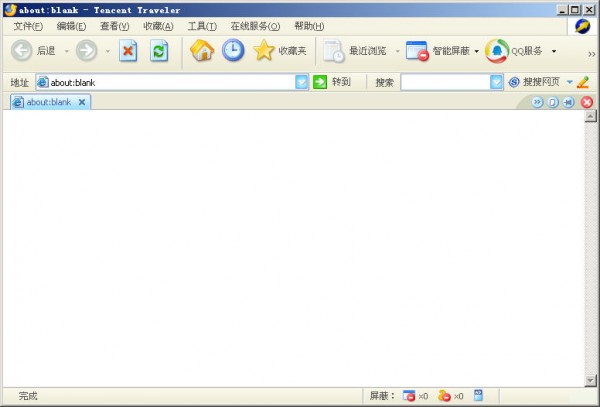Open the 查看(V) menu

[x=114, y=26]
